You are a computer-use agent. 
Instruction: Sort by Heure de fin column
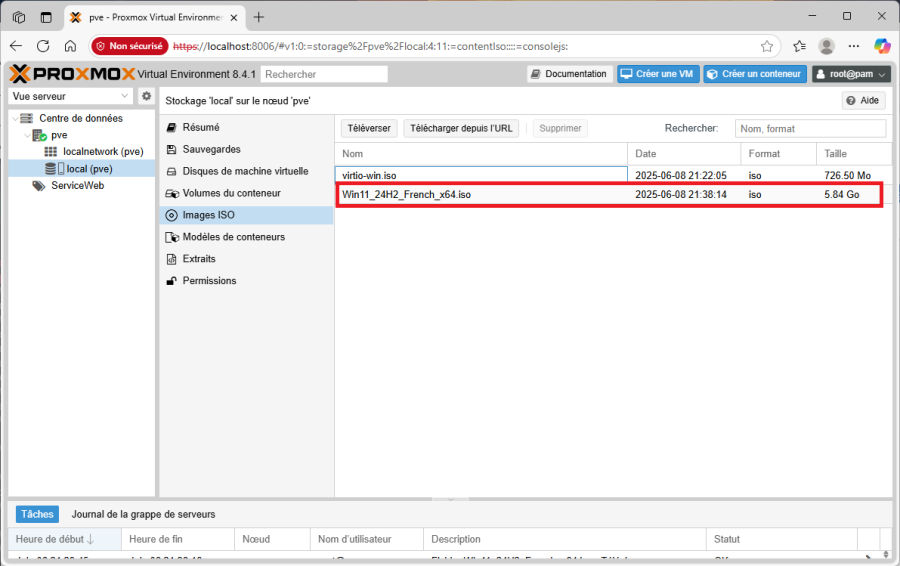click(x=178, y=539)
